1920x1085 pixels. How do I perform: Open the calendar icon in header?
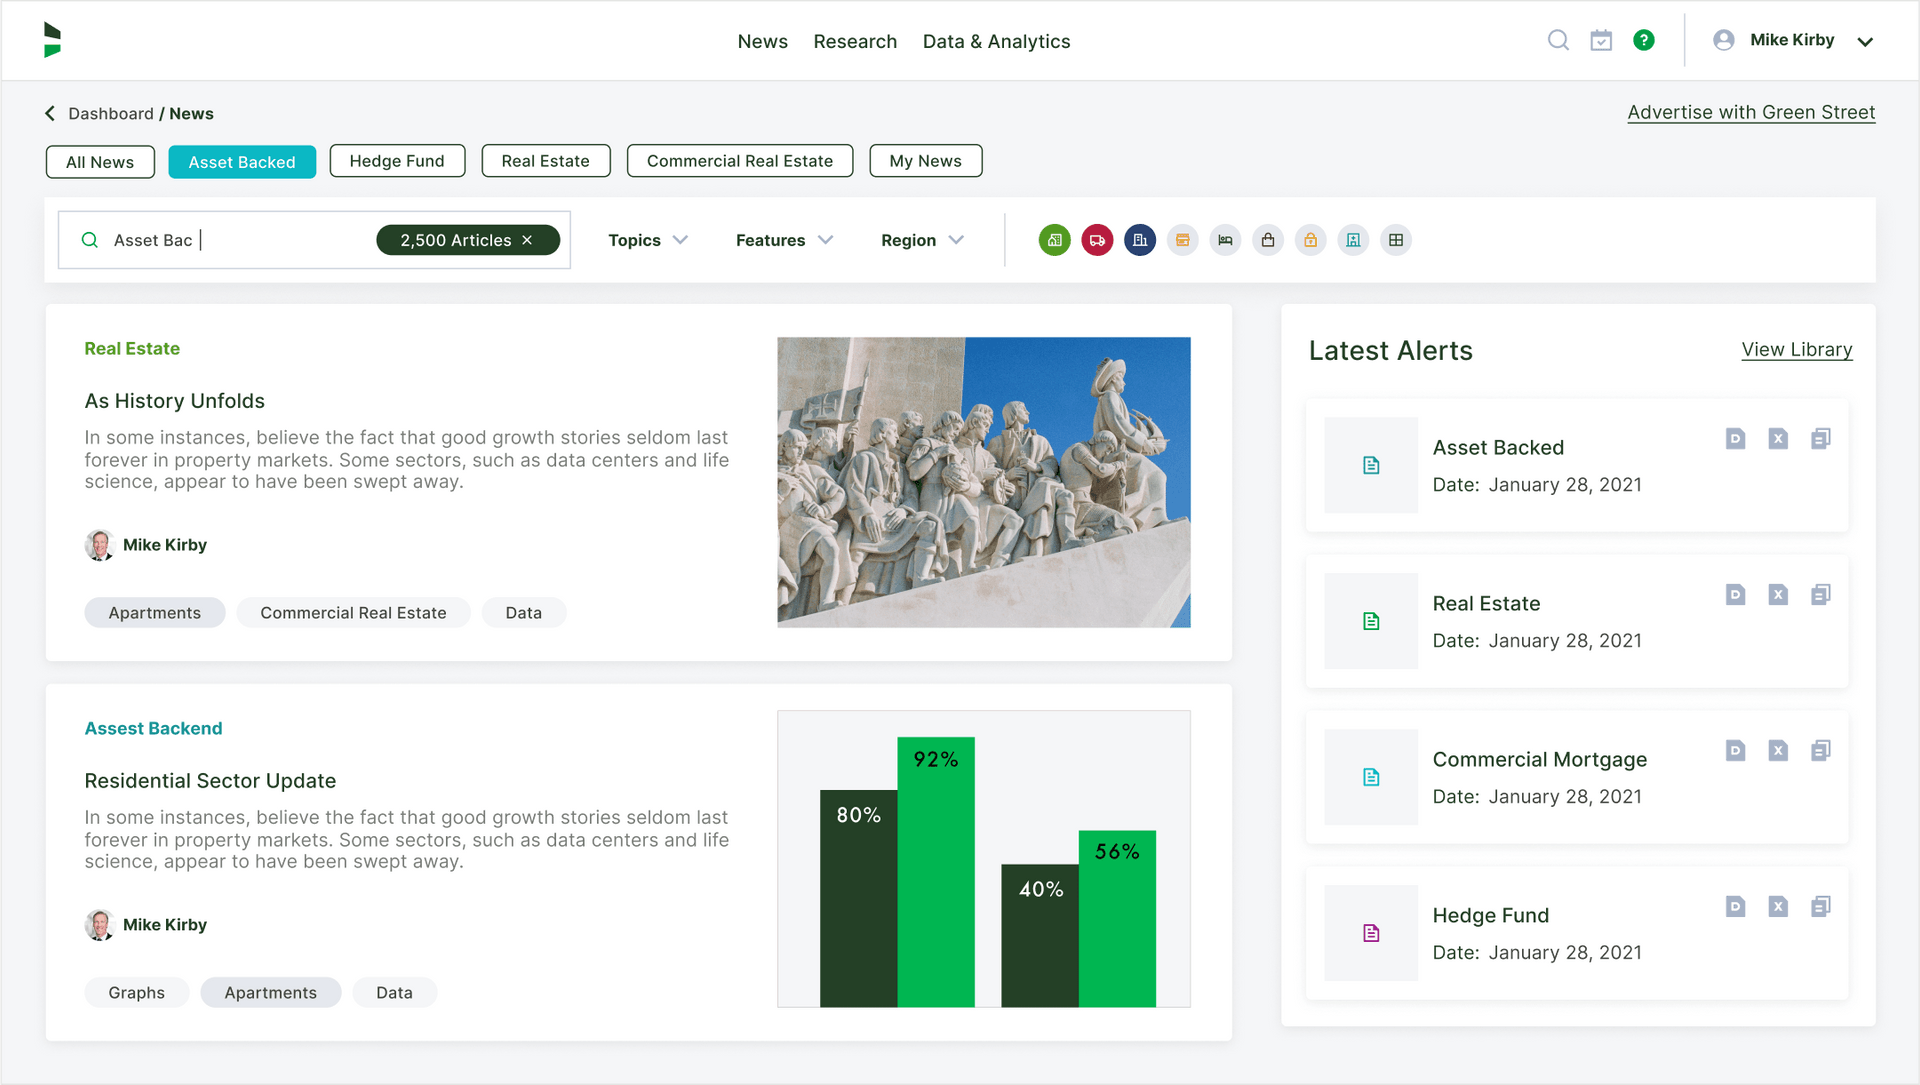pos(1601,40)
